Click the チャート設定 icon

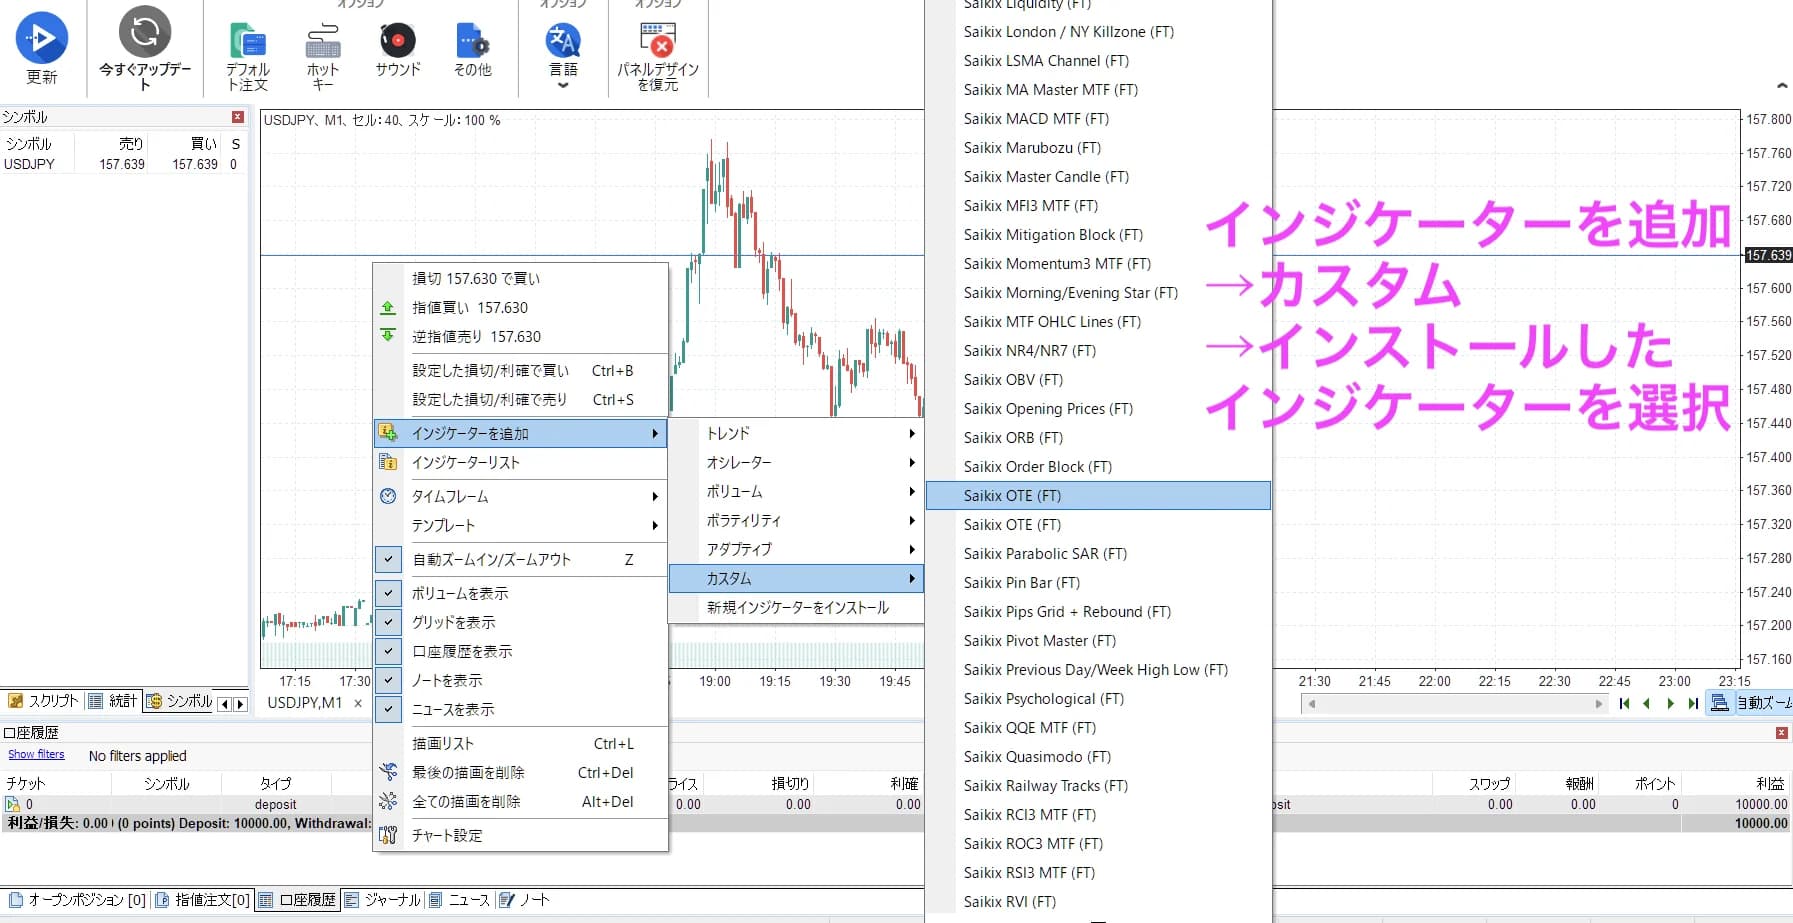coord(388,835)
